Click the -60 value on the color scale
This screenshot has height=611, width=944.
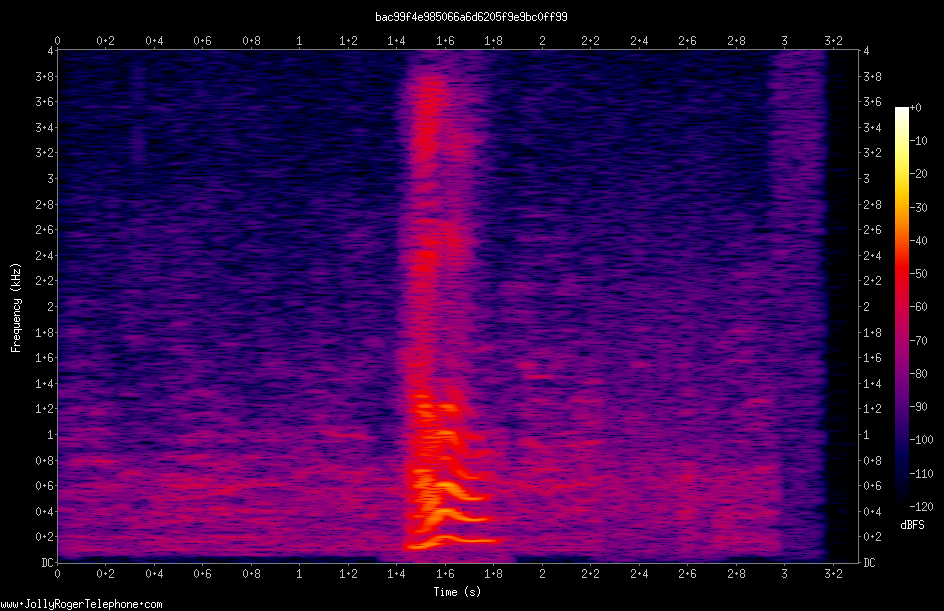919,307
